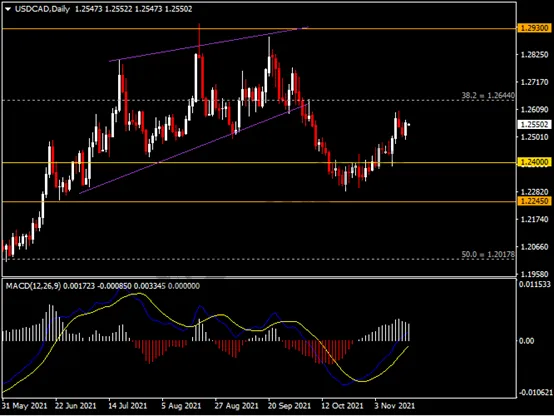Viewport: 554px width, 416px height.
Task: Select the 22 Jun 2021 date label
Action: click(76, 406)
